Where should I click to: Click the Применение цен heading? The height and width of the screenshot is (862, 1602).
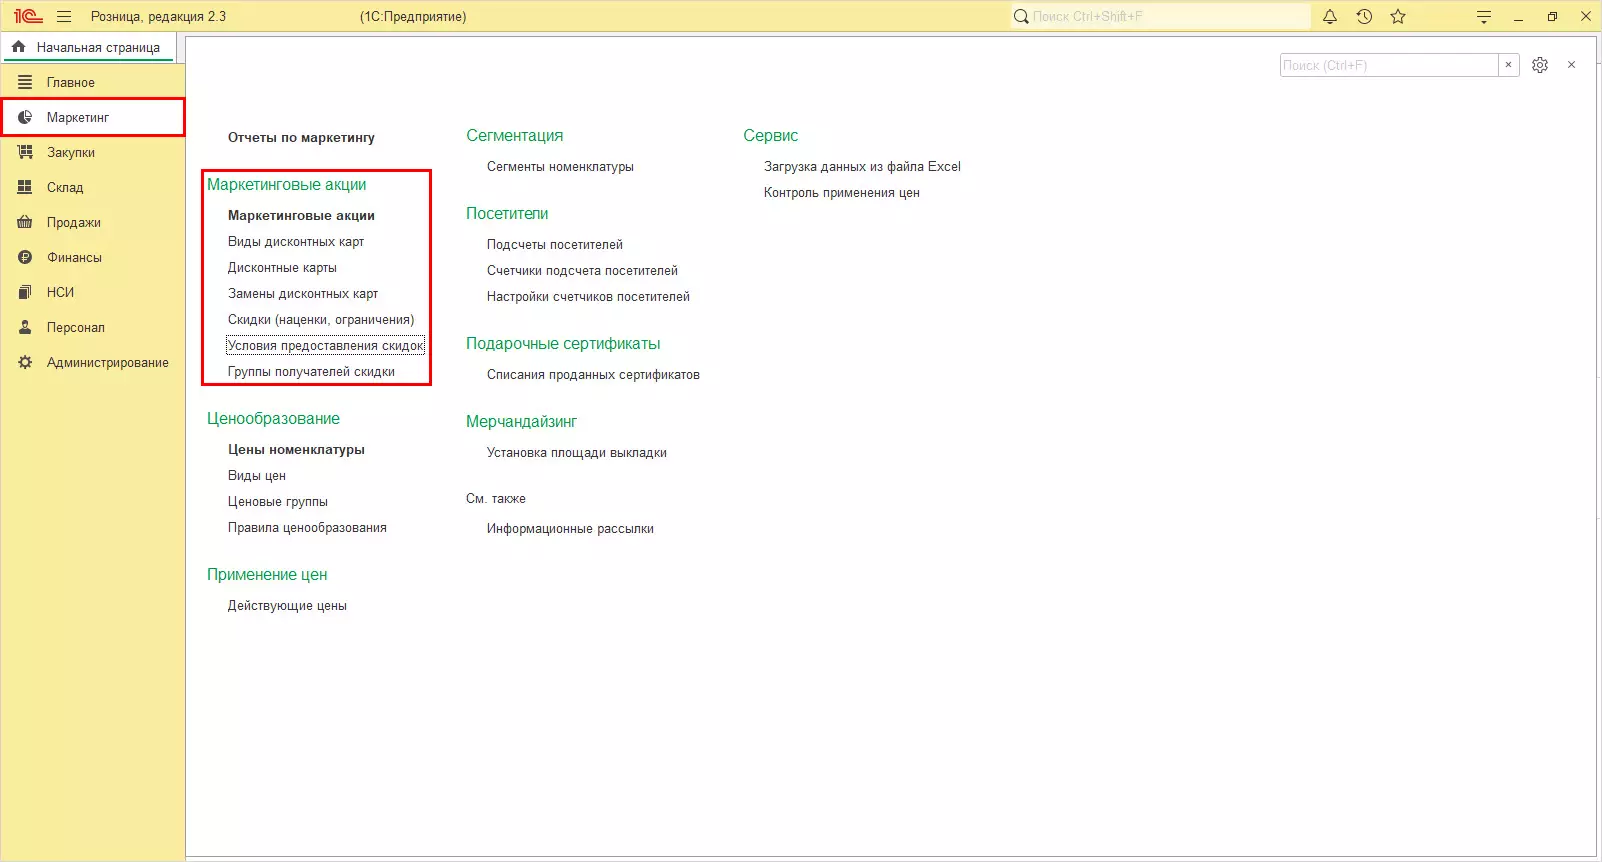(267, 574)
